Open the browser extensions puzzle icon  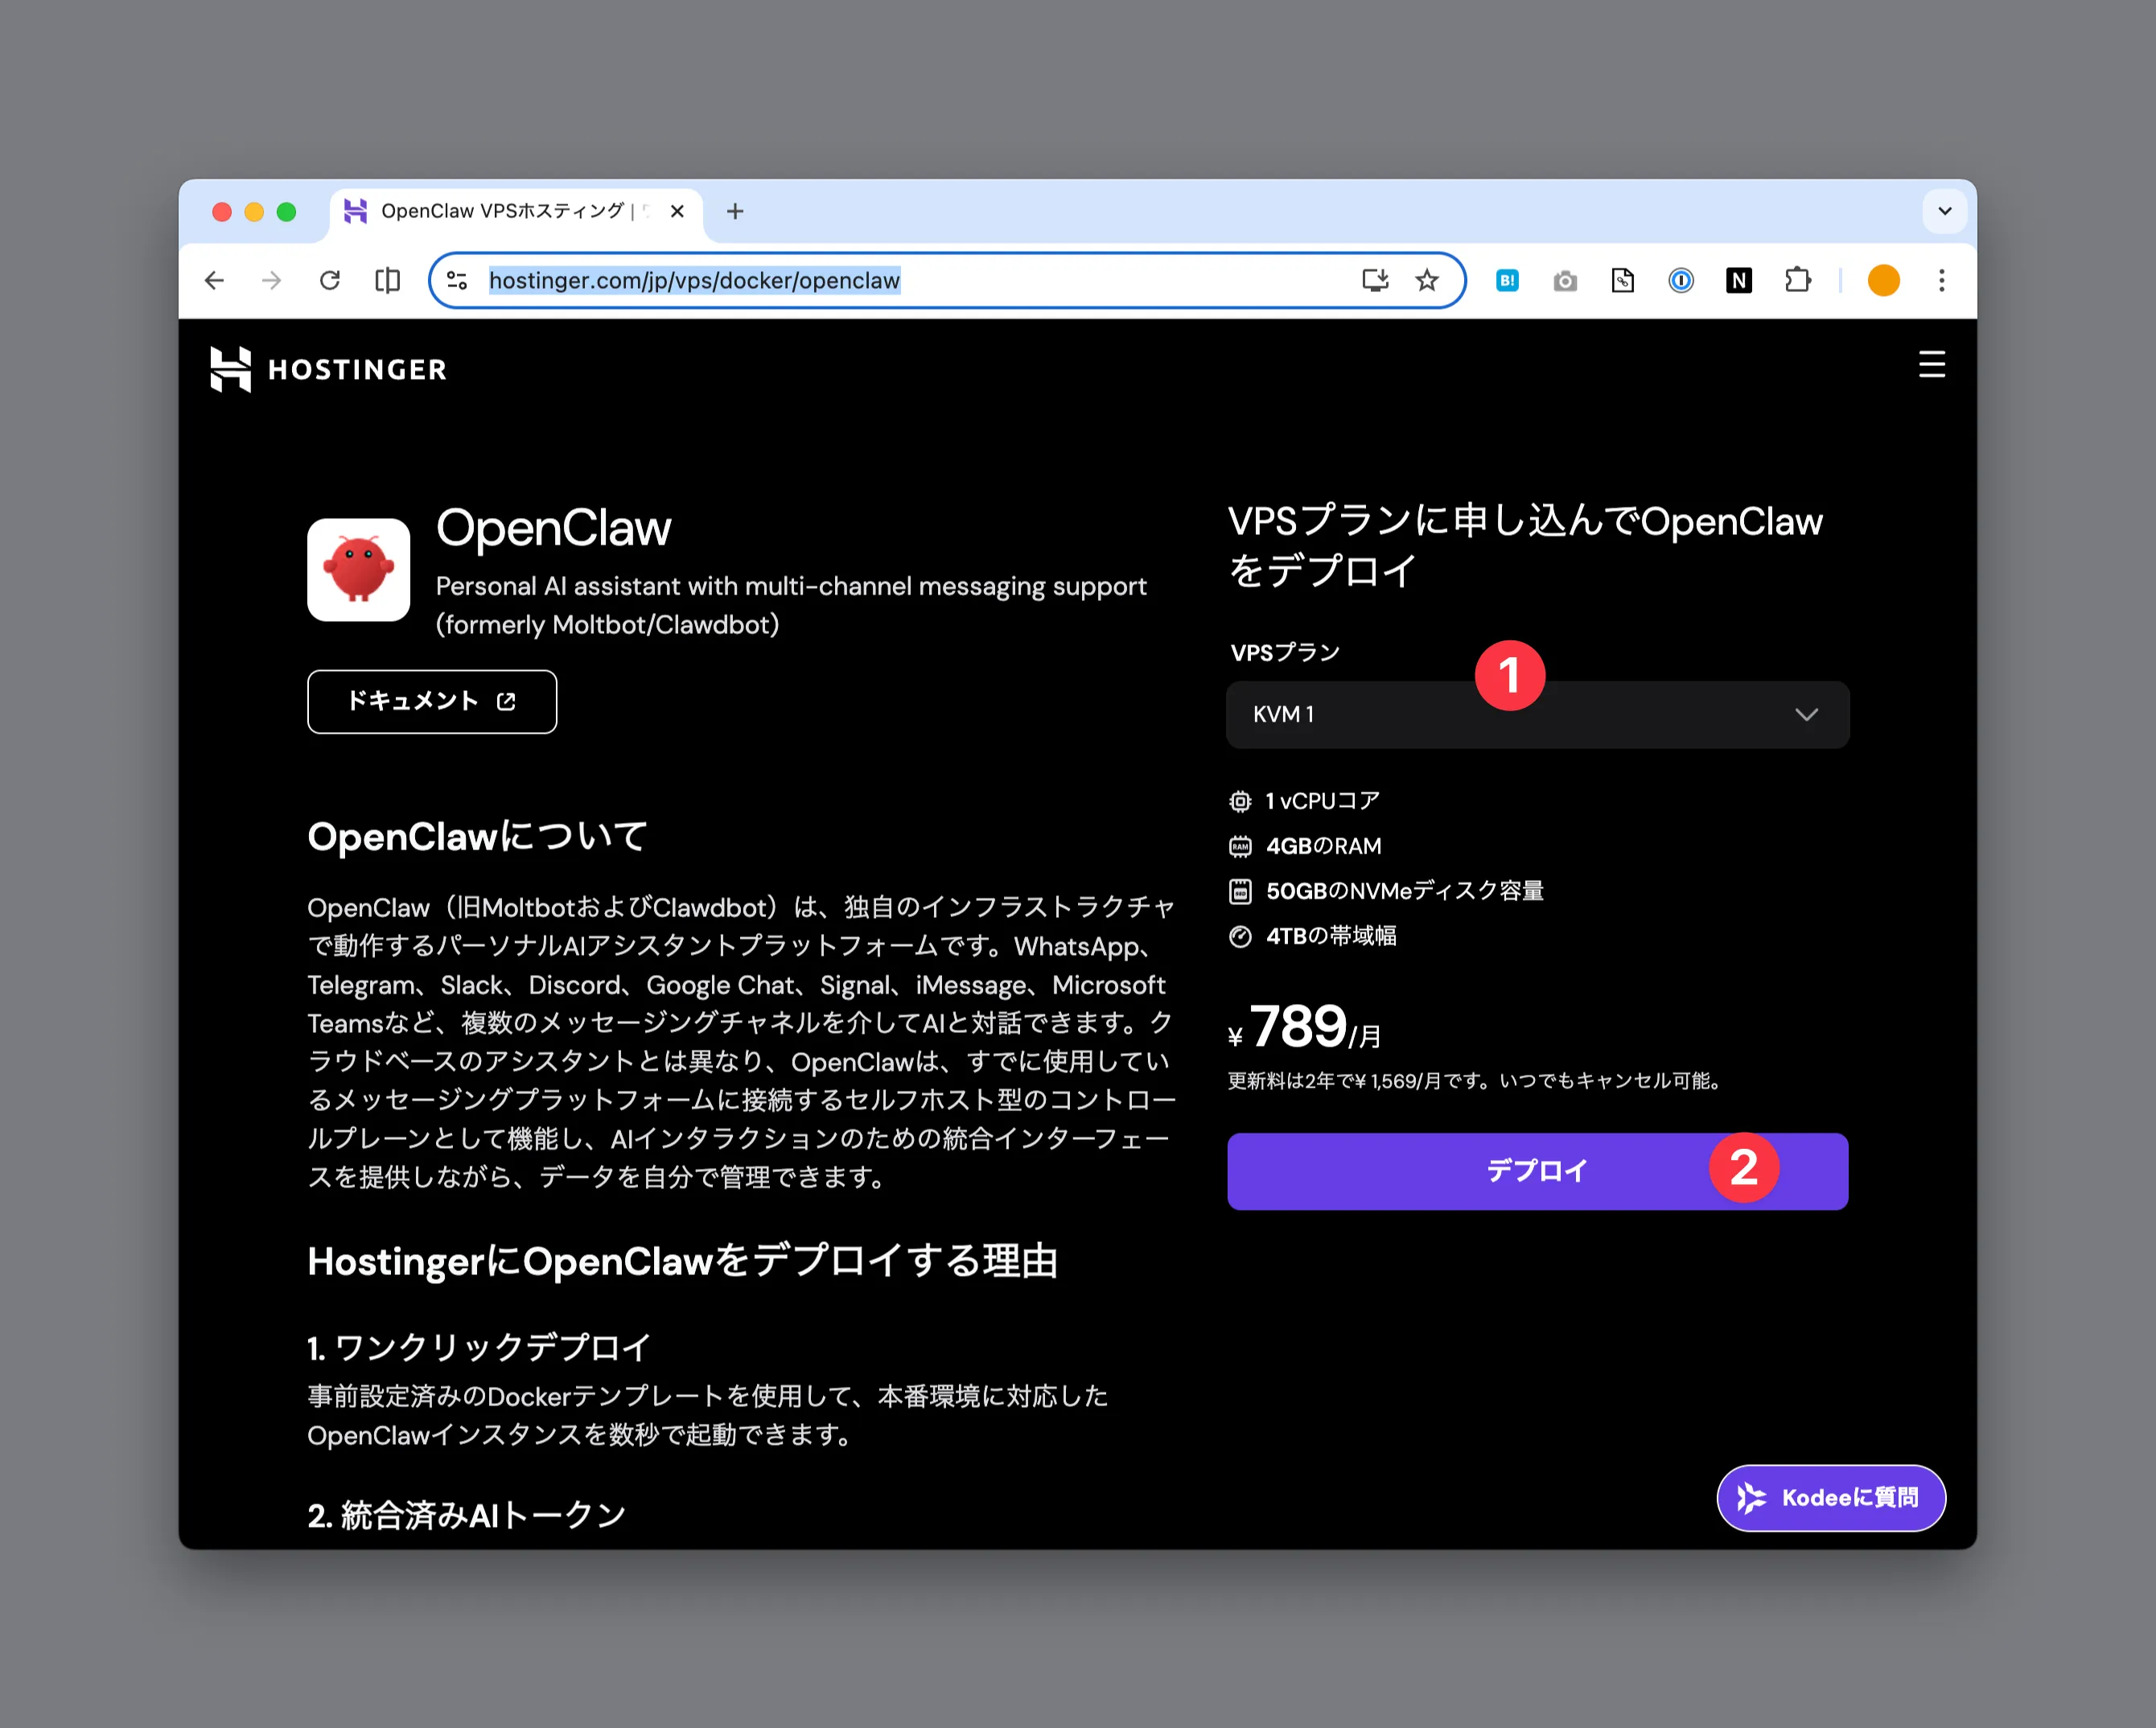pos(1797,281)
